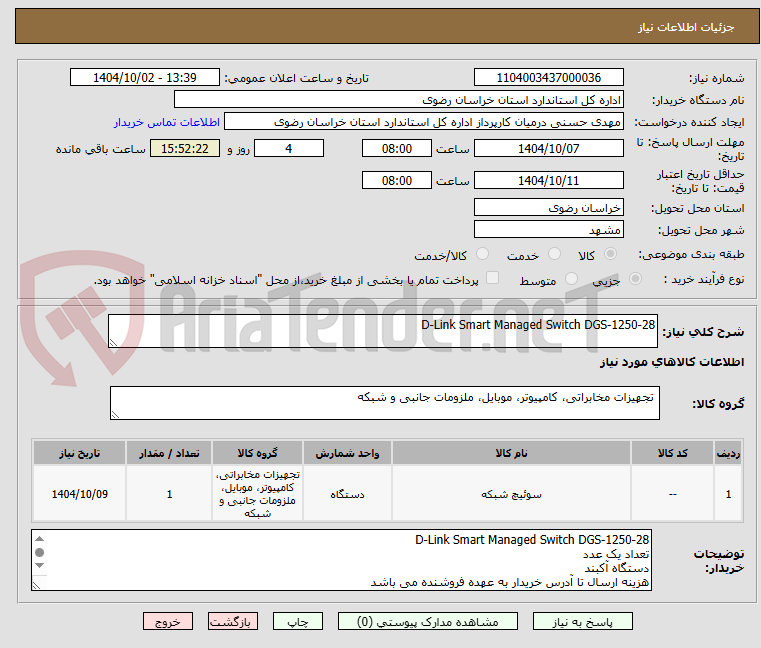The width and height of the screenshot is (761, 648).
Task: Select the 'کالا' radio button
Action: pos(610,254)
